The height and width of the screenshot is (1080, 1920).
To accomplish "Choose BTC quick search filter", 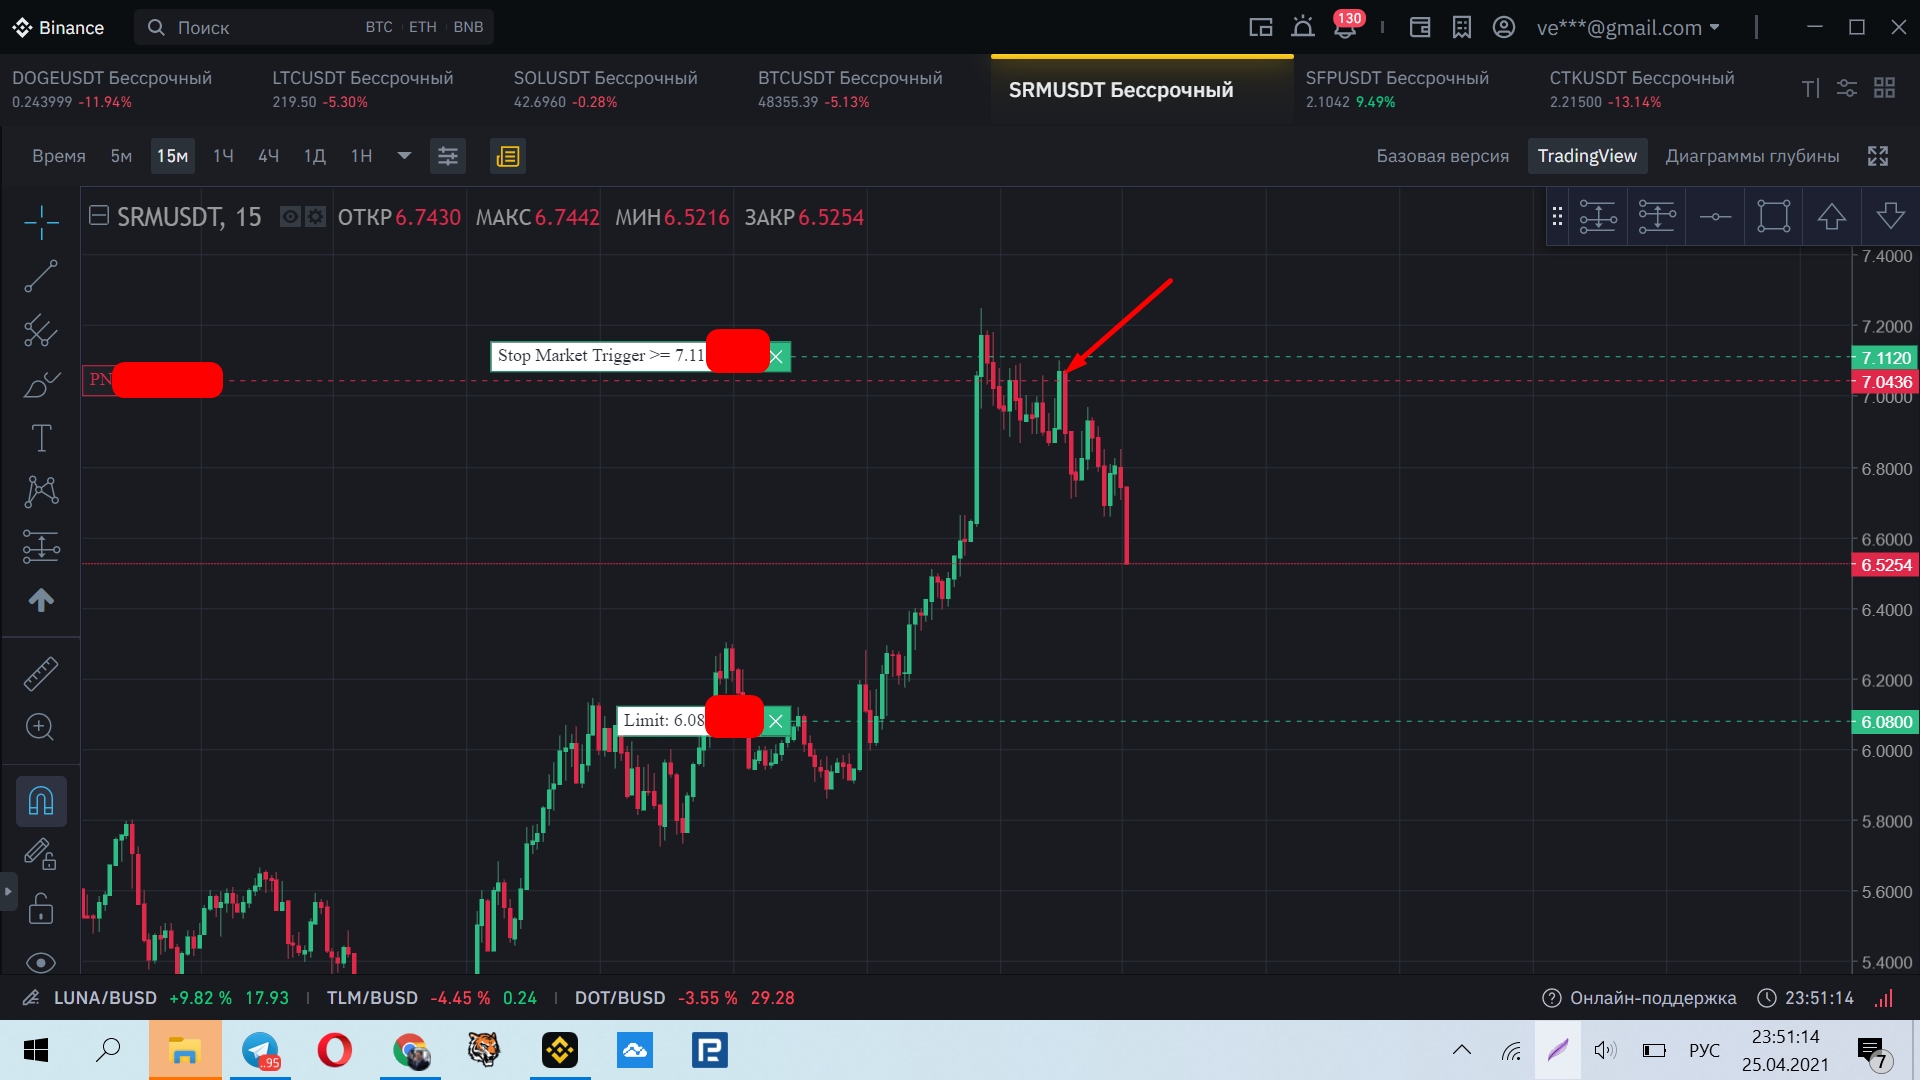I will click(379, 27).
